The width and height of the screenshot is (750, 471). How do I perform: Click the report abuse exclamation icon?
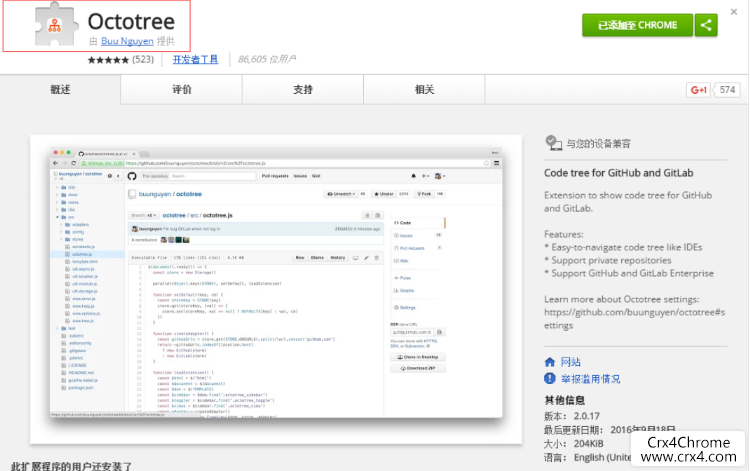point(550,379)
